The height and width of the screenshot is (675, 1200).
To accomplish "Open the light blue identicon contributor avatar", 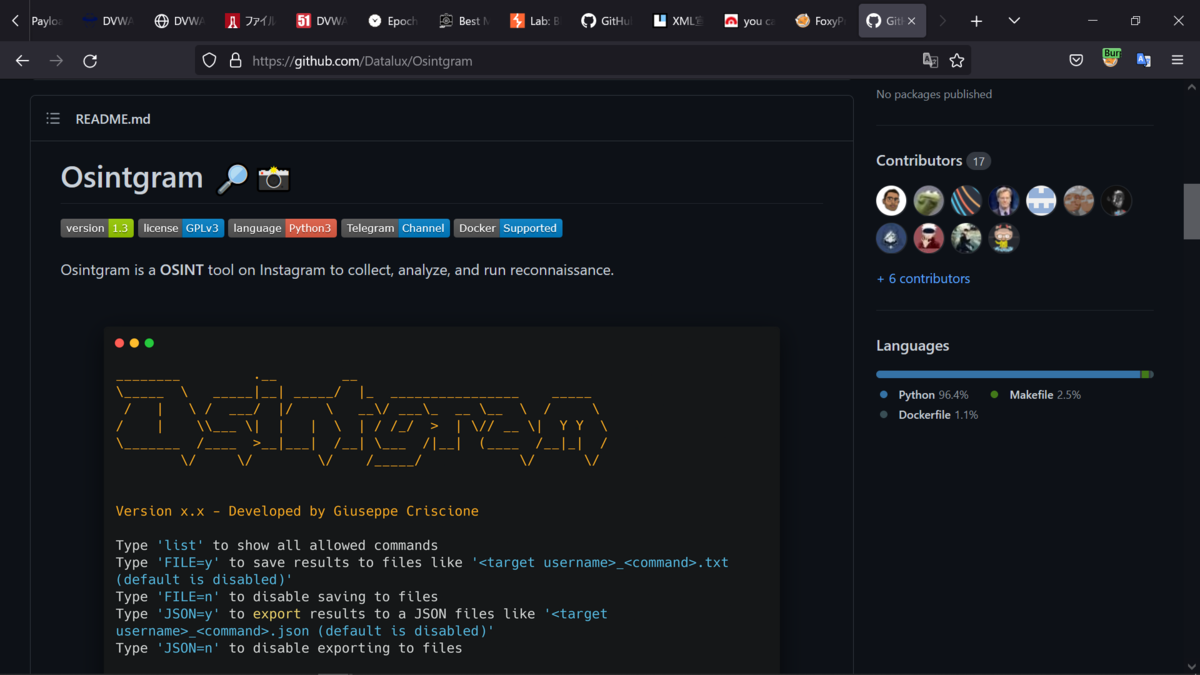I will [x=1041, y=201].
